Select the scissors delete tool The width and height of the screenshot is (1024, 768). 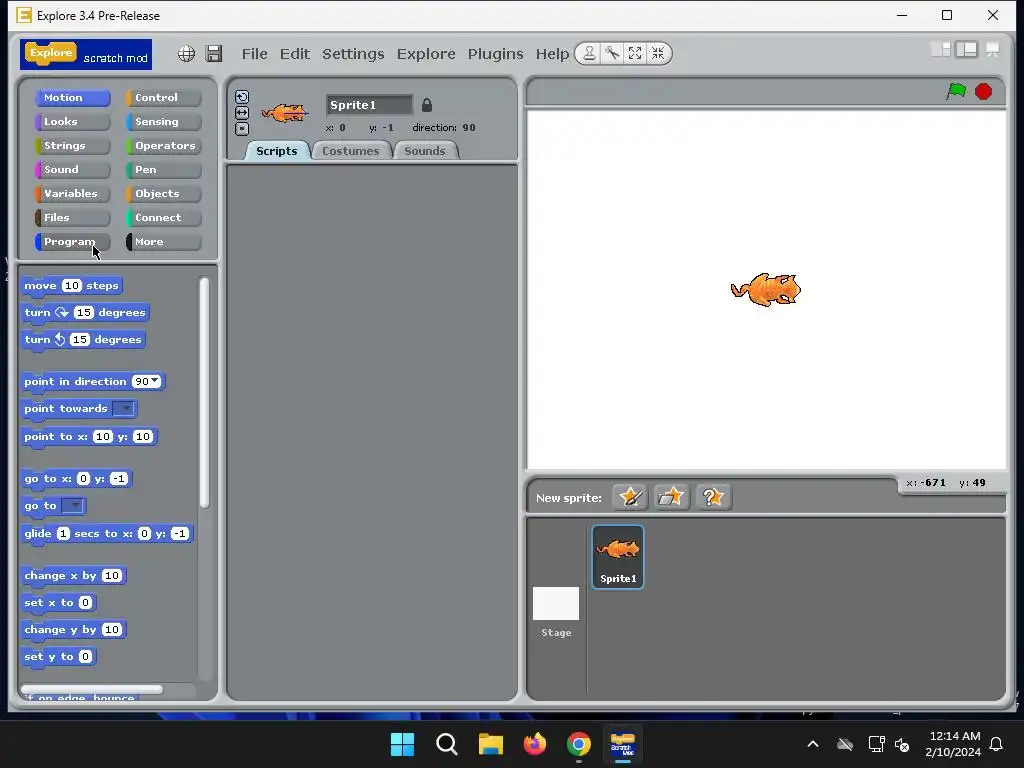pyautogui.click(x=612, y=54)
